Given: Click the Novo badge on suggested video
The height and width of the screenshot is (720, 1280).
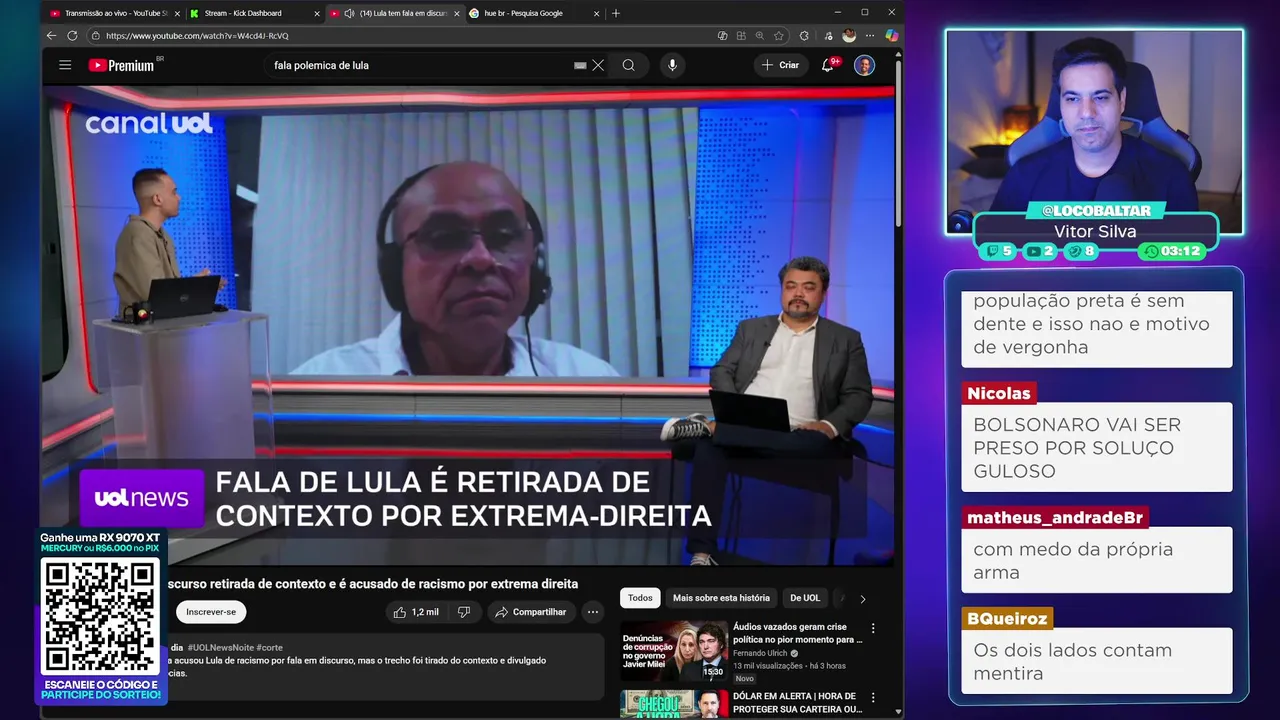Looking at the screenshot, I should point(745,678).
